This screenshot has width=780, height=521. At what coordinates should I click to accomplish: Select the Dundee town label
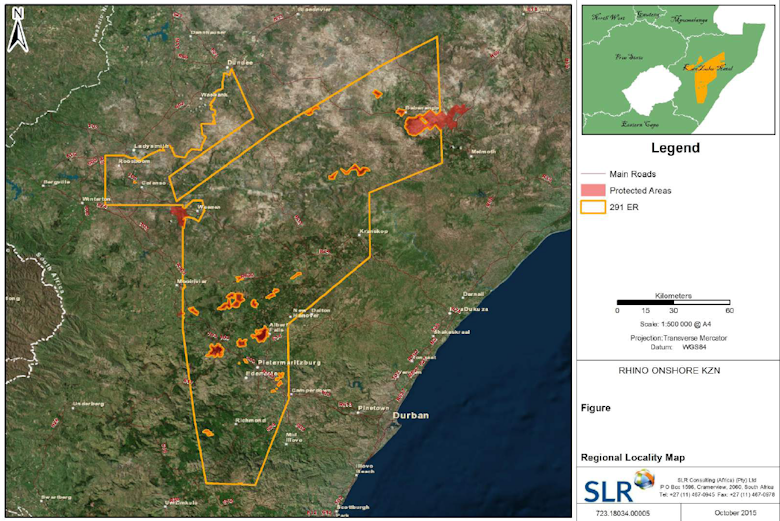pos(240,62)
